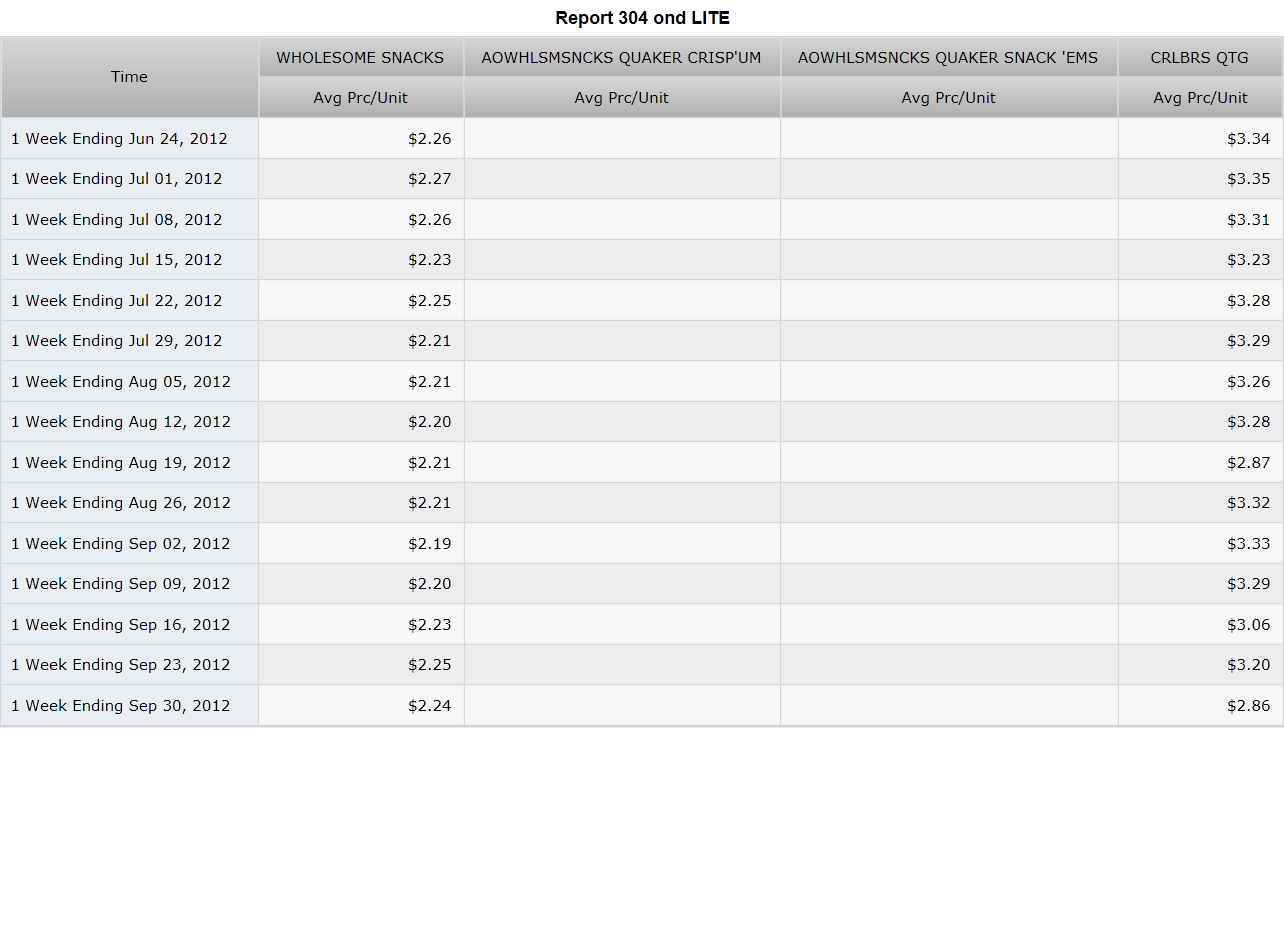Select row 1 Week Ending Sep 02, 2012

click(642, 544)
